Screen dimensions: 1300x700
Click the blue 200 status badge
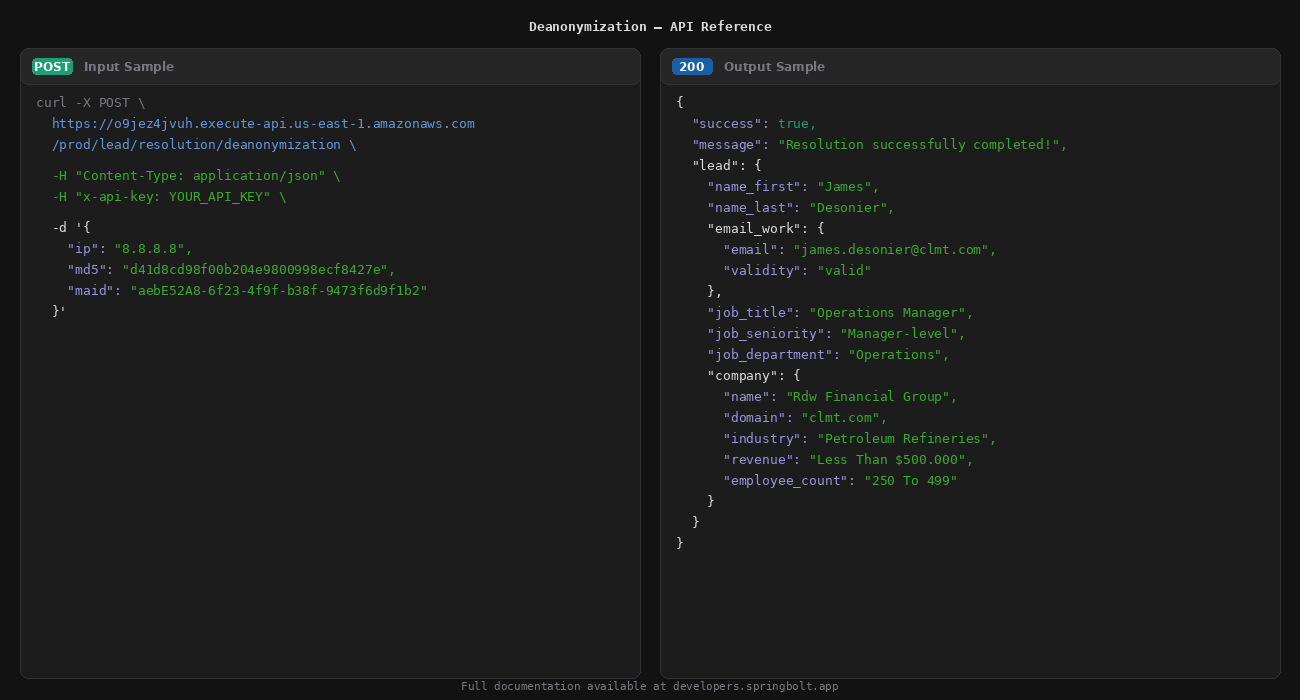(692, 67)
